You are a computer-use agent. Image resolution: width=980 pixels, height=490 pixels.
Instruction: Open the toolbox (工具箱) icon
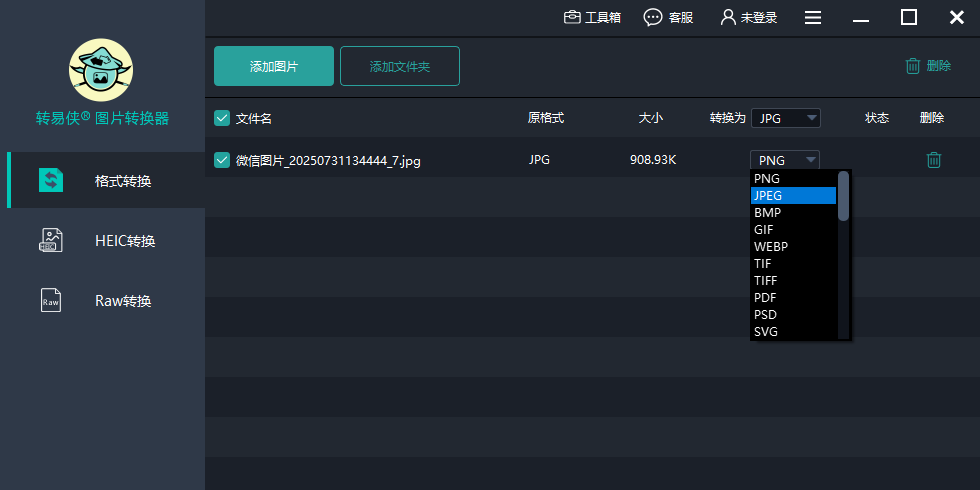click(x=573, y=17)
